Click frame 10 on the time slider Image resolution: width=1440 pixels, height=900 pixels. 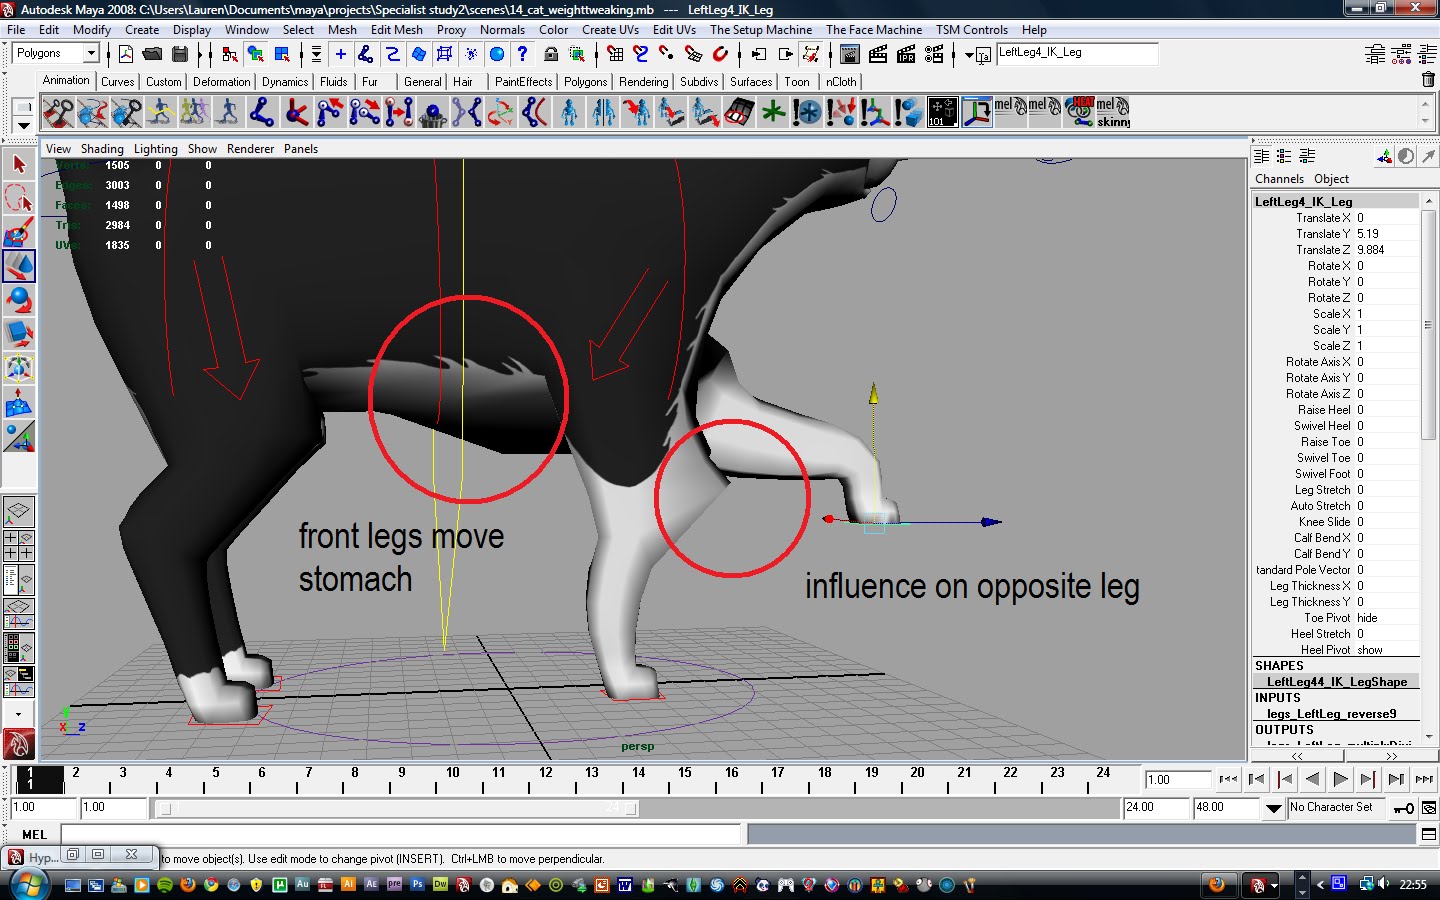click(452, 781)
